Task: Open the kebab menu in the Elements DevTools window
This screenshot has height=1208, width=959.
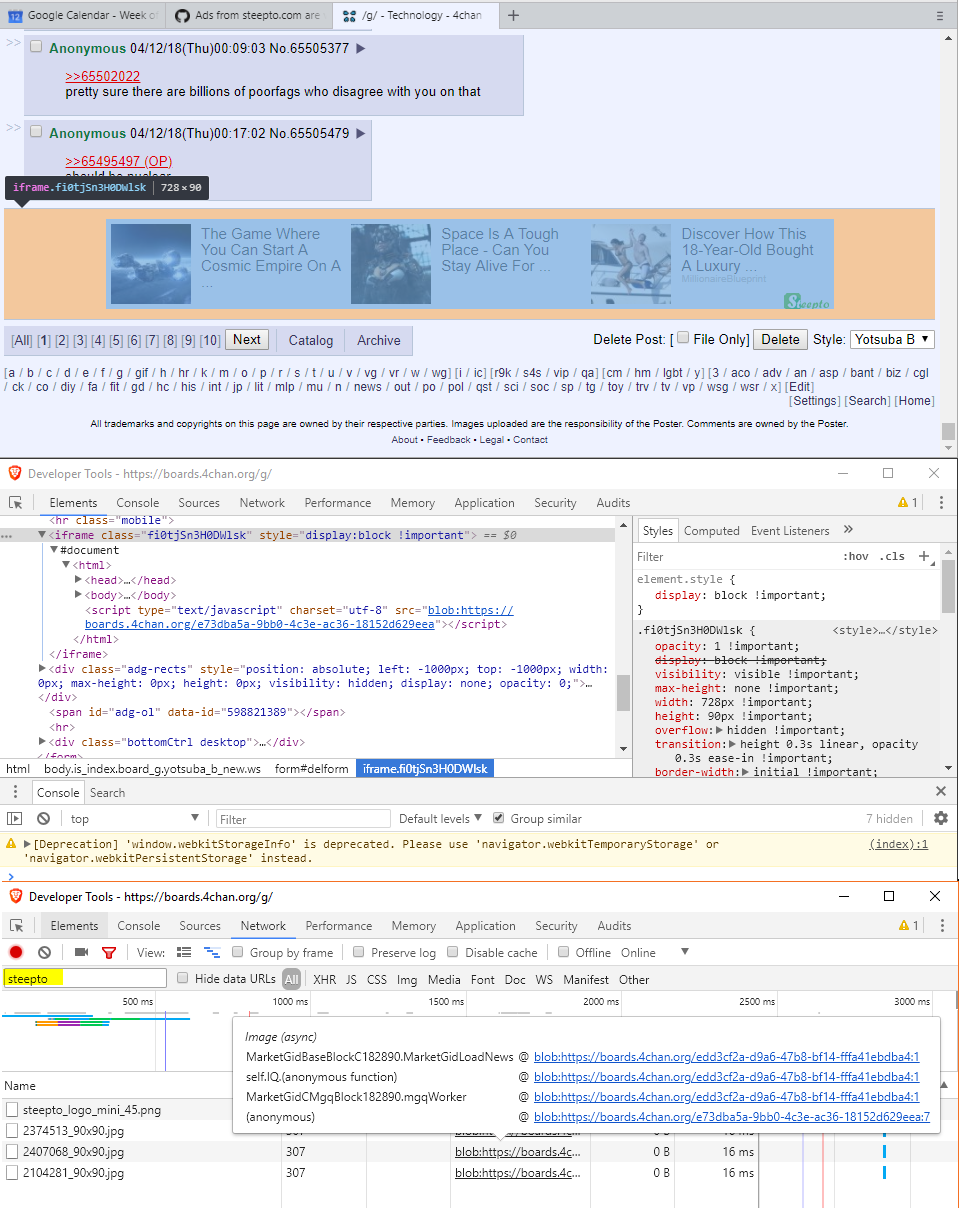Action: pos(939,503)
